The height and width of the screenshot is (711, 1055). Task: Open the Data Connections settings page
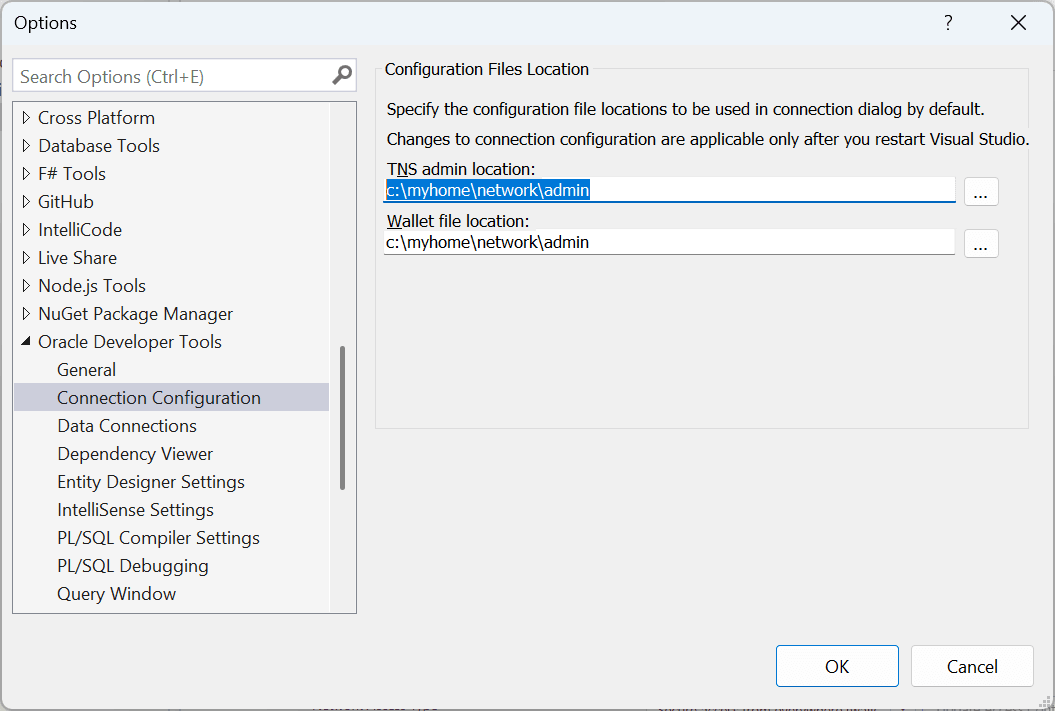pyautogui.click(x=127, y=425)
